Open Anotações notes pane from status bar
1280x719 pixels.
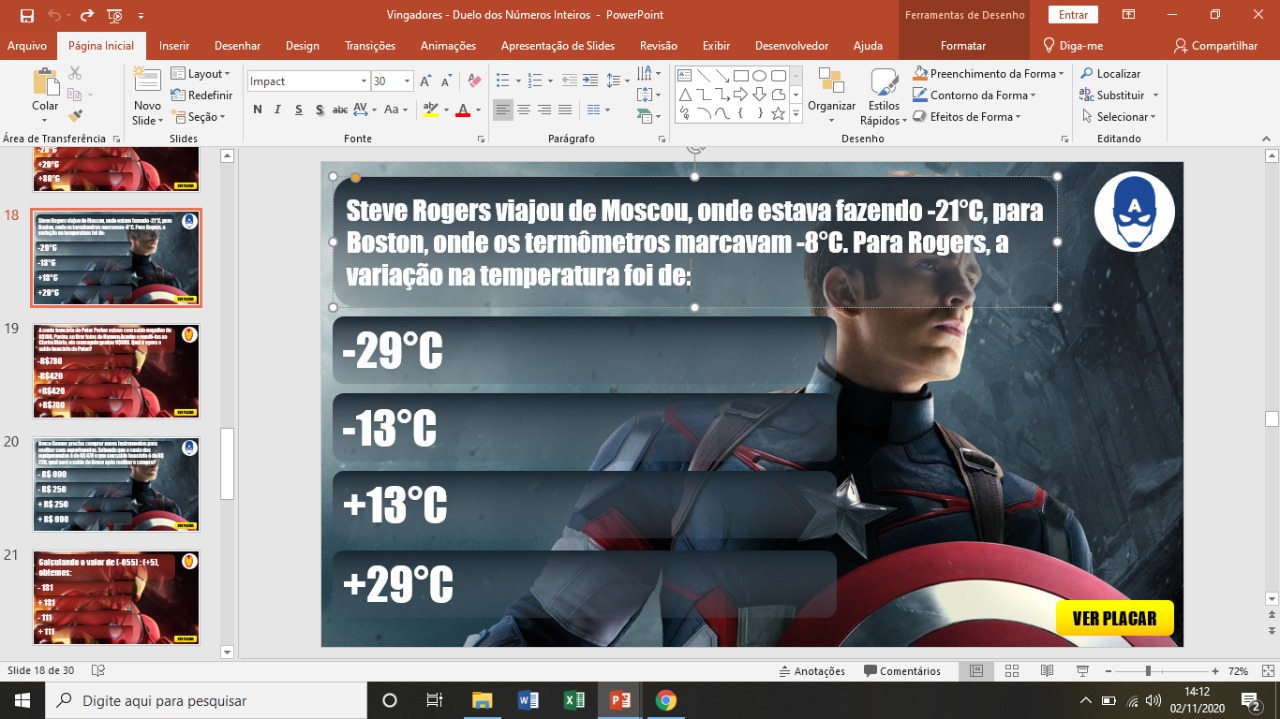click(811, 671)
